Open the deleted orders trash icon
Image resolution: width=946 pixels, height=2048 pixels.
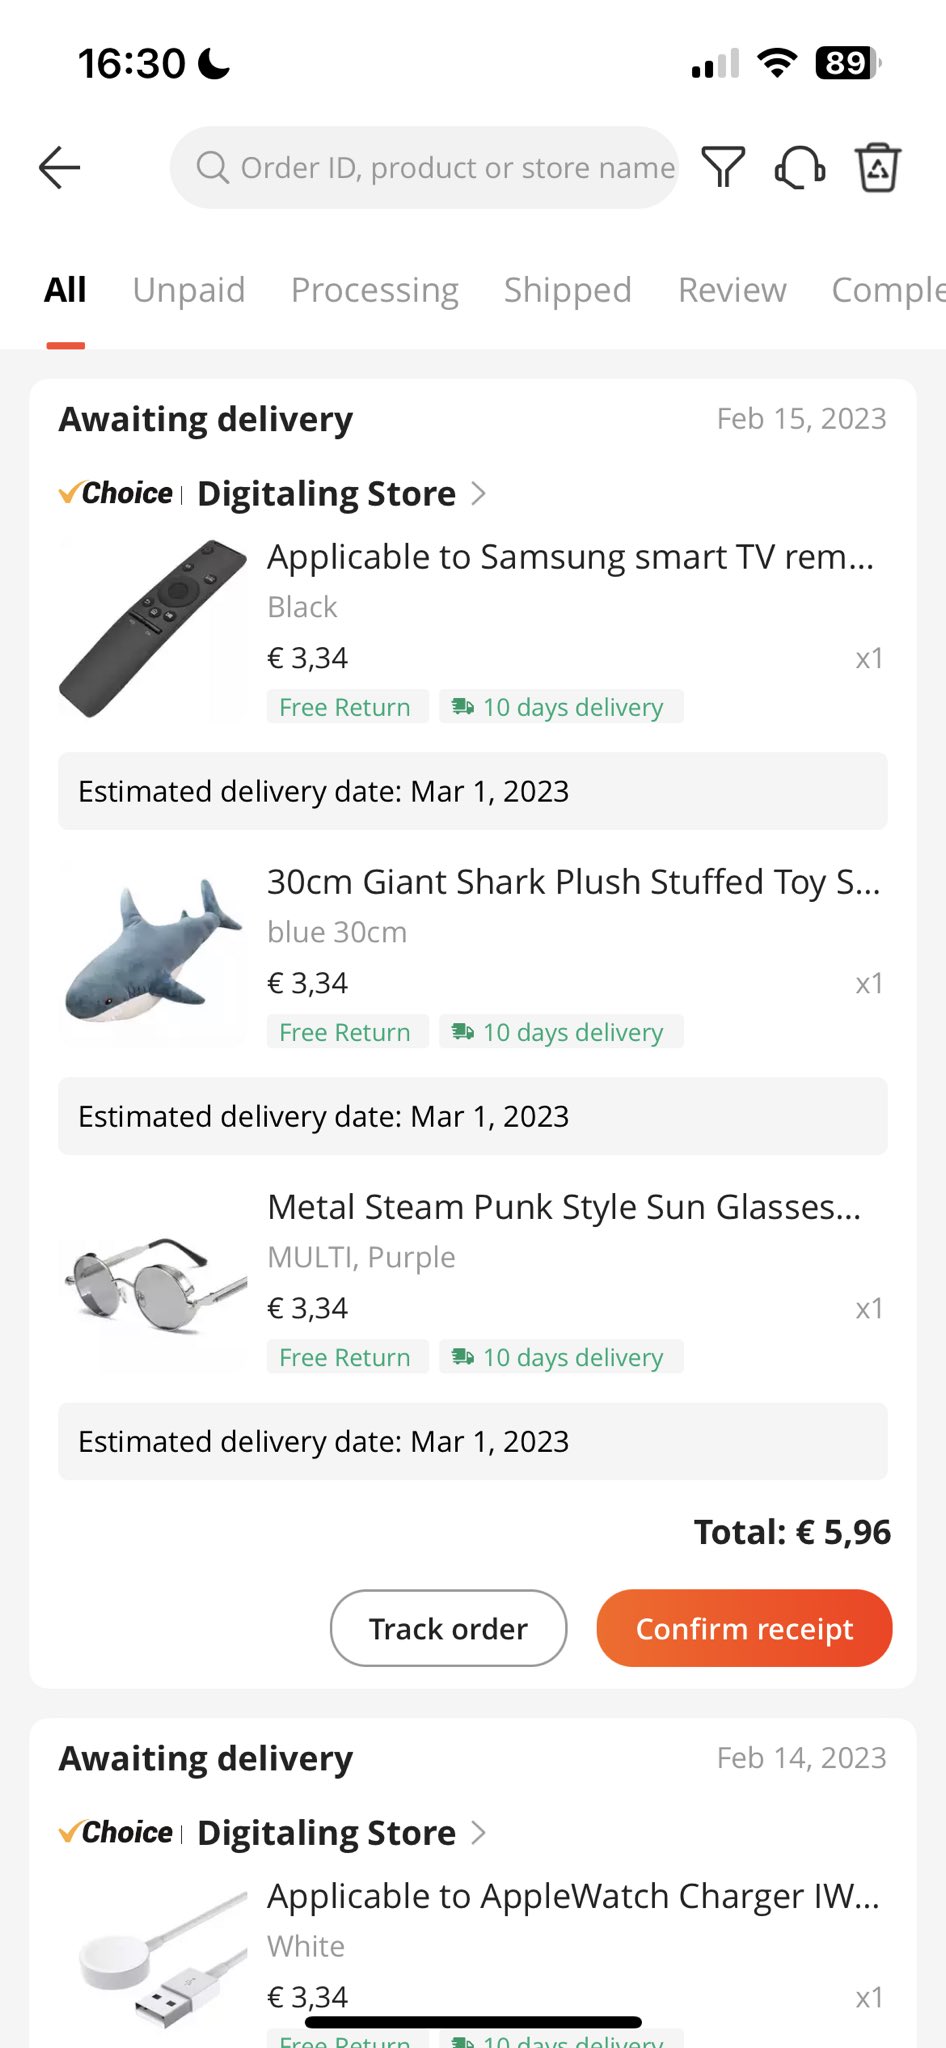pos(878,167)
